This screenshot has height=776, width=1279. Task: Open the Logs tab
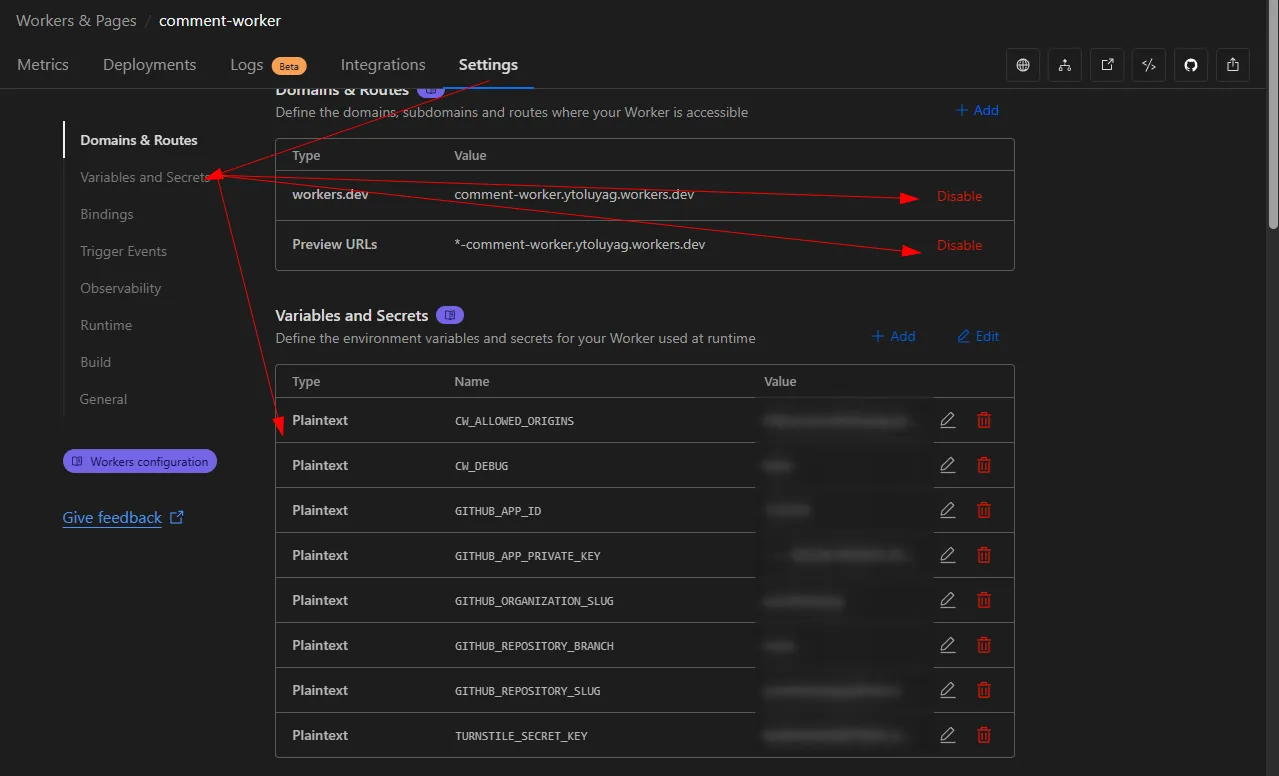pyautogui.click(x=268, y=65)
